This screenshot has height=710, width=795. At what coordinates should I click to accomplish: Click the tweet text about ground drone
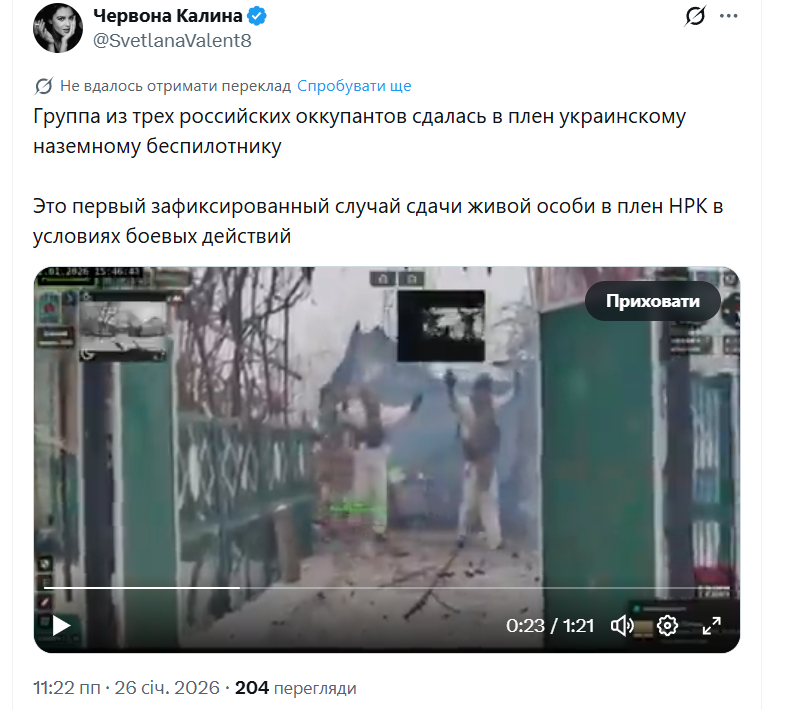click(359, 131)
